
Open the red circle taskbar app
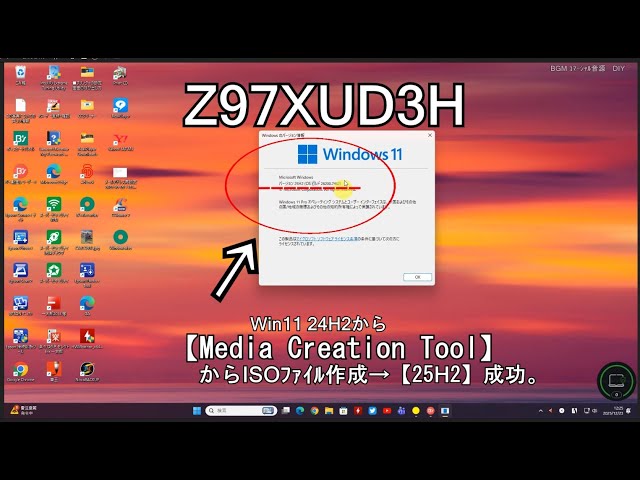coord(430,411)
